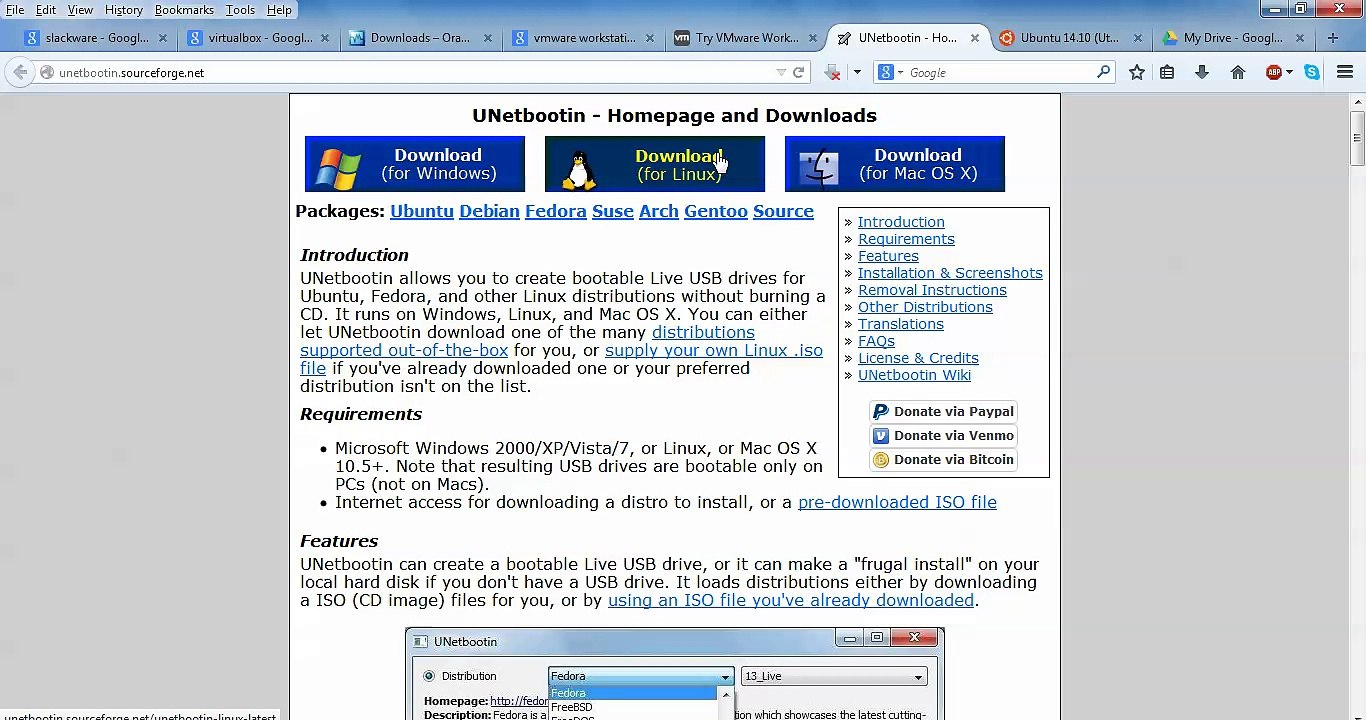Screen dimensions: 1366x720
Task: Show the bookmarks list icon
Action: (1167, 72)
